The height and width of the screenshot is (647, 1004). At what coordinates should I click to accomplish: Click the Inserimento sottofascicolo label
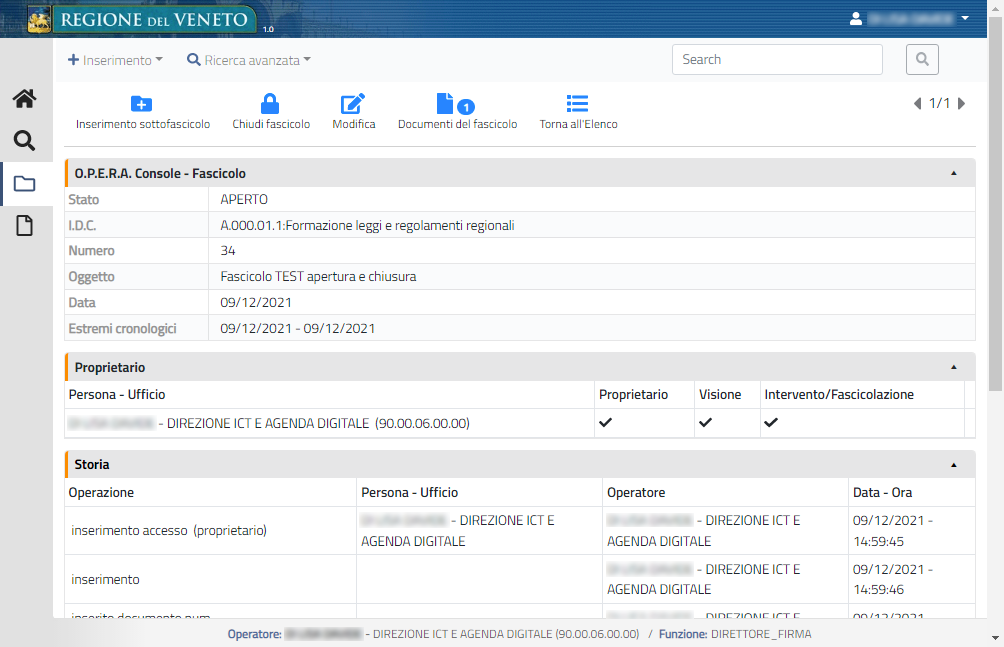coord(143,124)
